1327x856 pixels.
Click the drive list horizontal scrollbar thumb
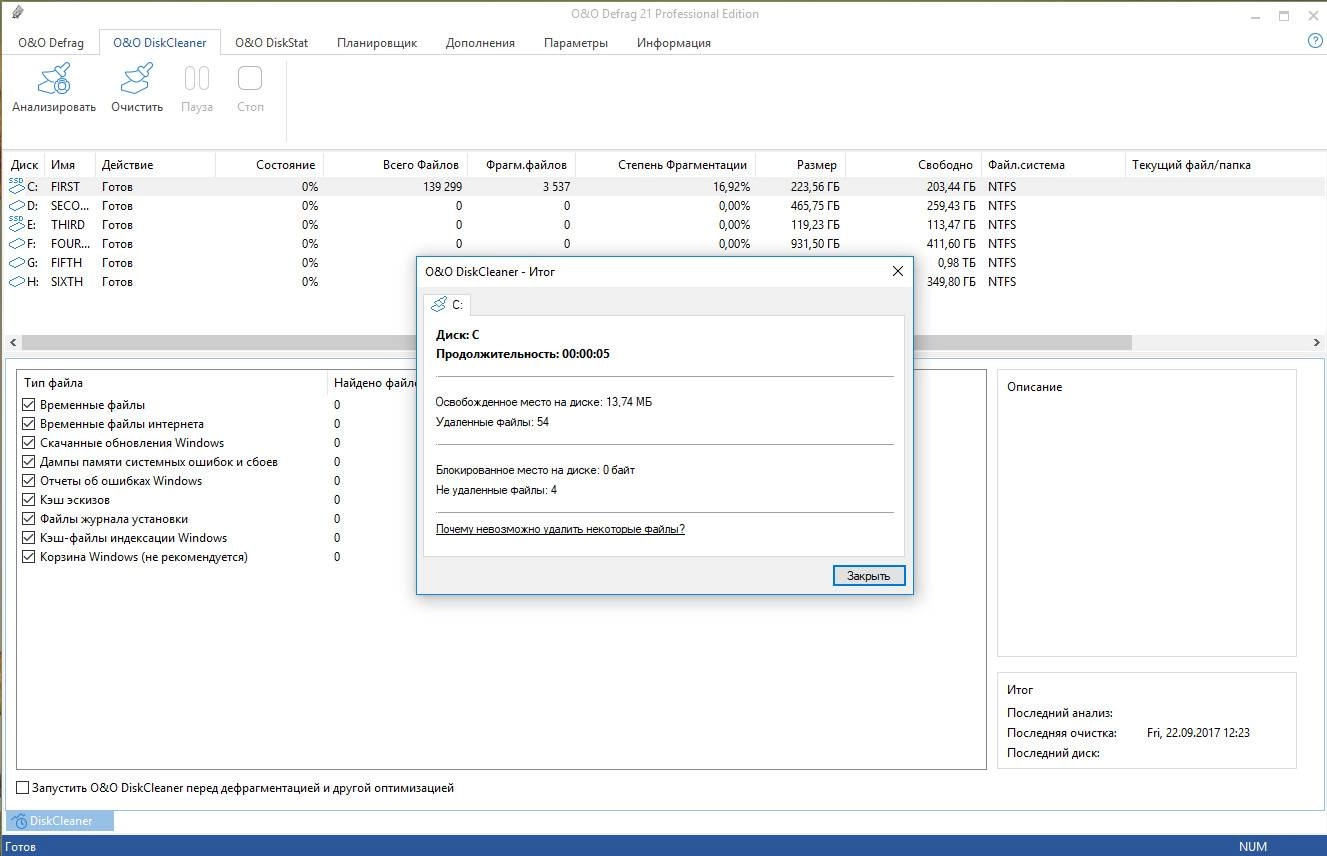tap(576, 342)
